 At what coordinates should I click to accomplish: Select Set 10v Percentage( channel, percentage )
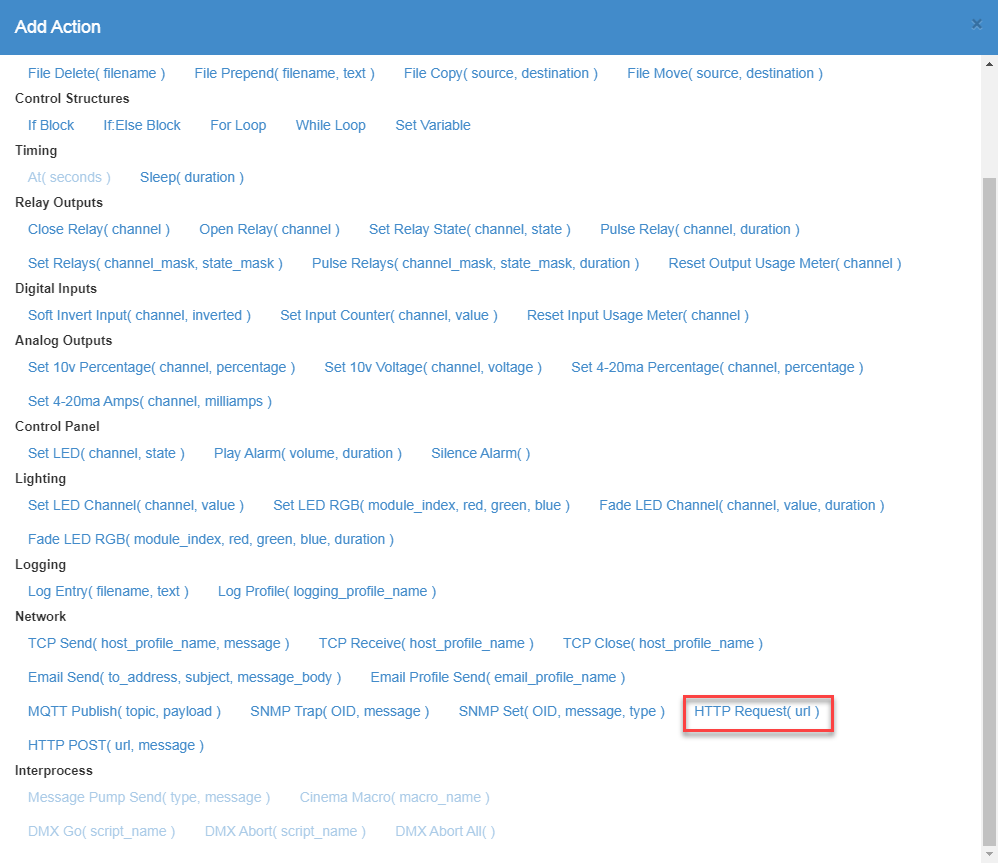(x=161, y=368)
